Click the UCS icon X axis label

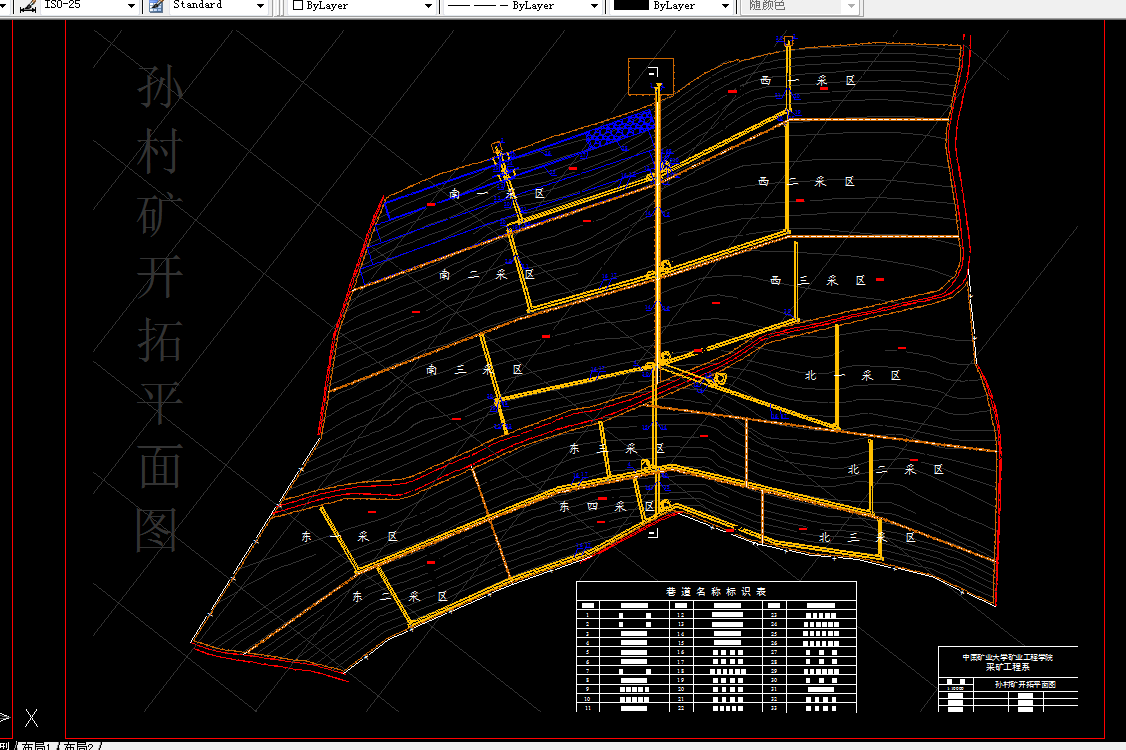coord(32,717)
